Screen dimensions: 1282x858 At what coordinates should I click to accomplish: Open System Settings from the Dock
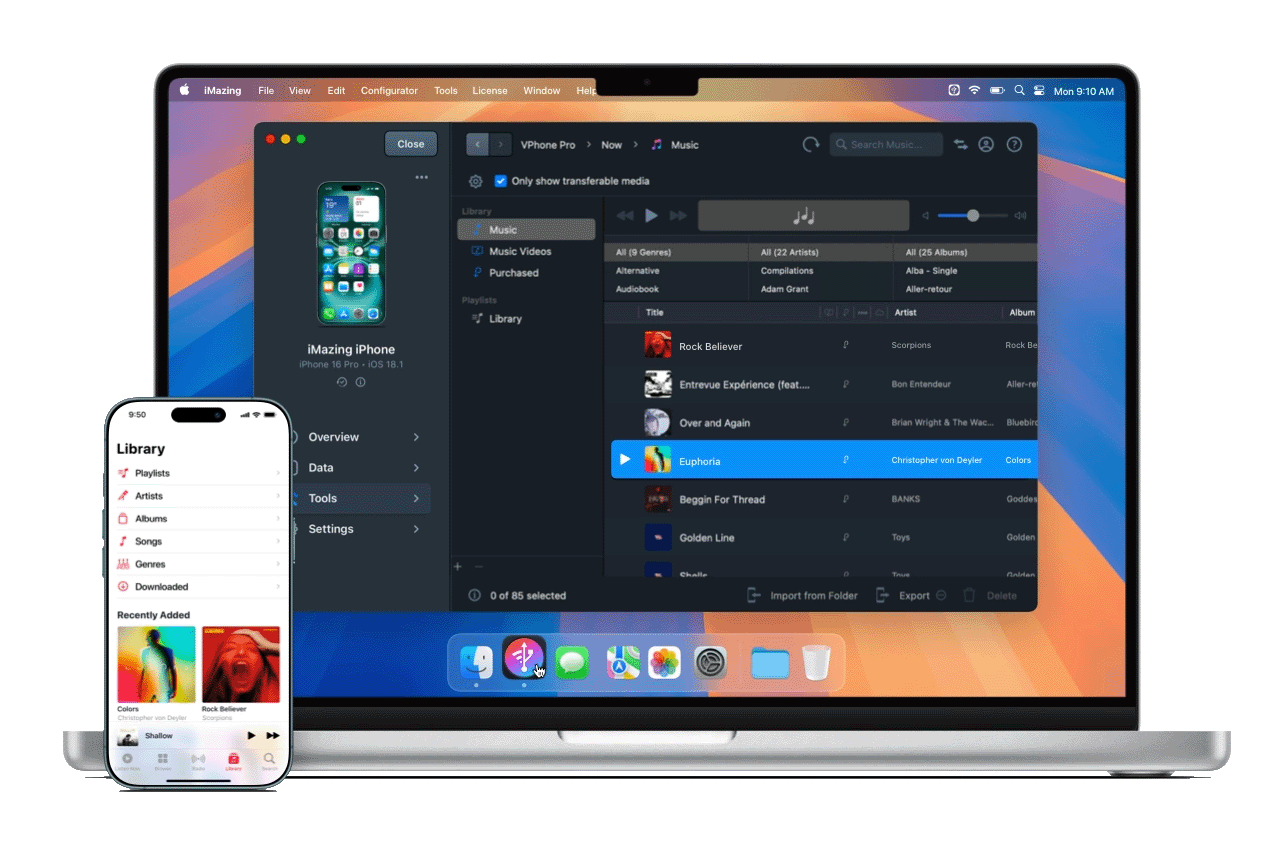(710, 662)
